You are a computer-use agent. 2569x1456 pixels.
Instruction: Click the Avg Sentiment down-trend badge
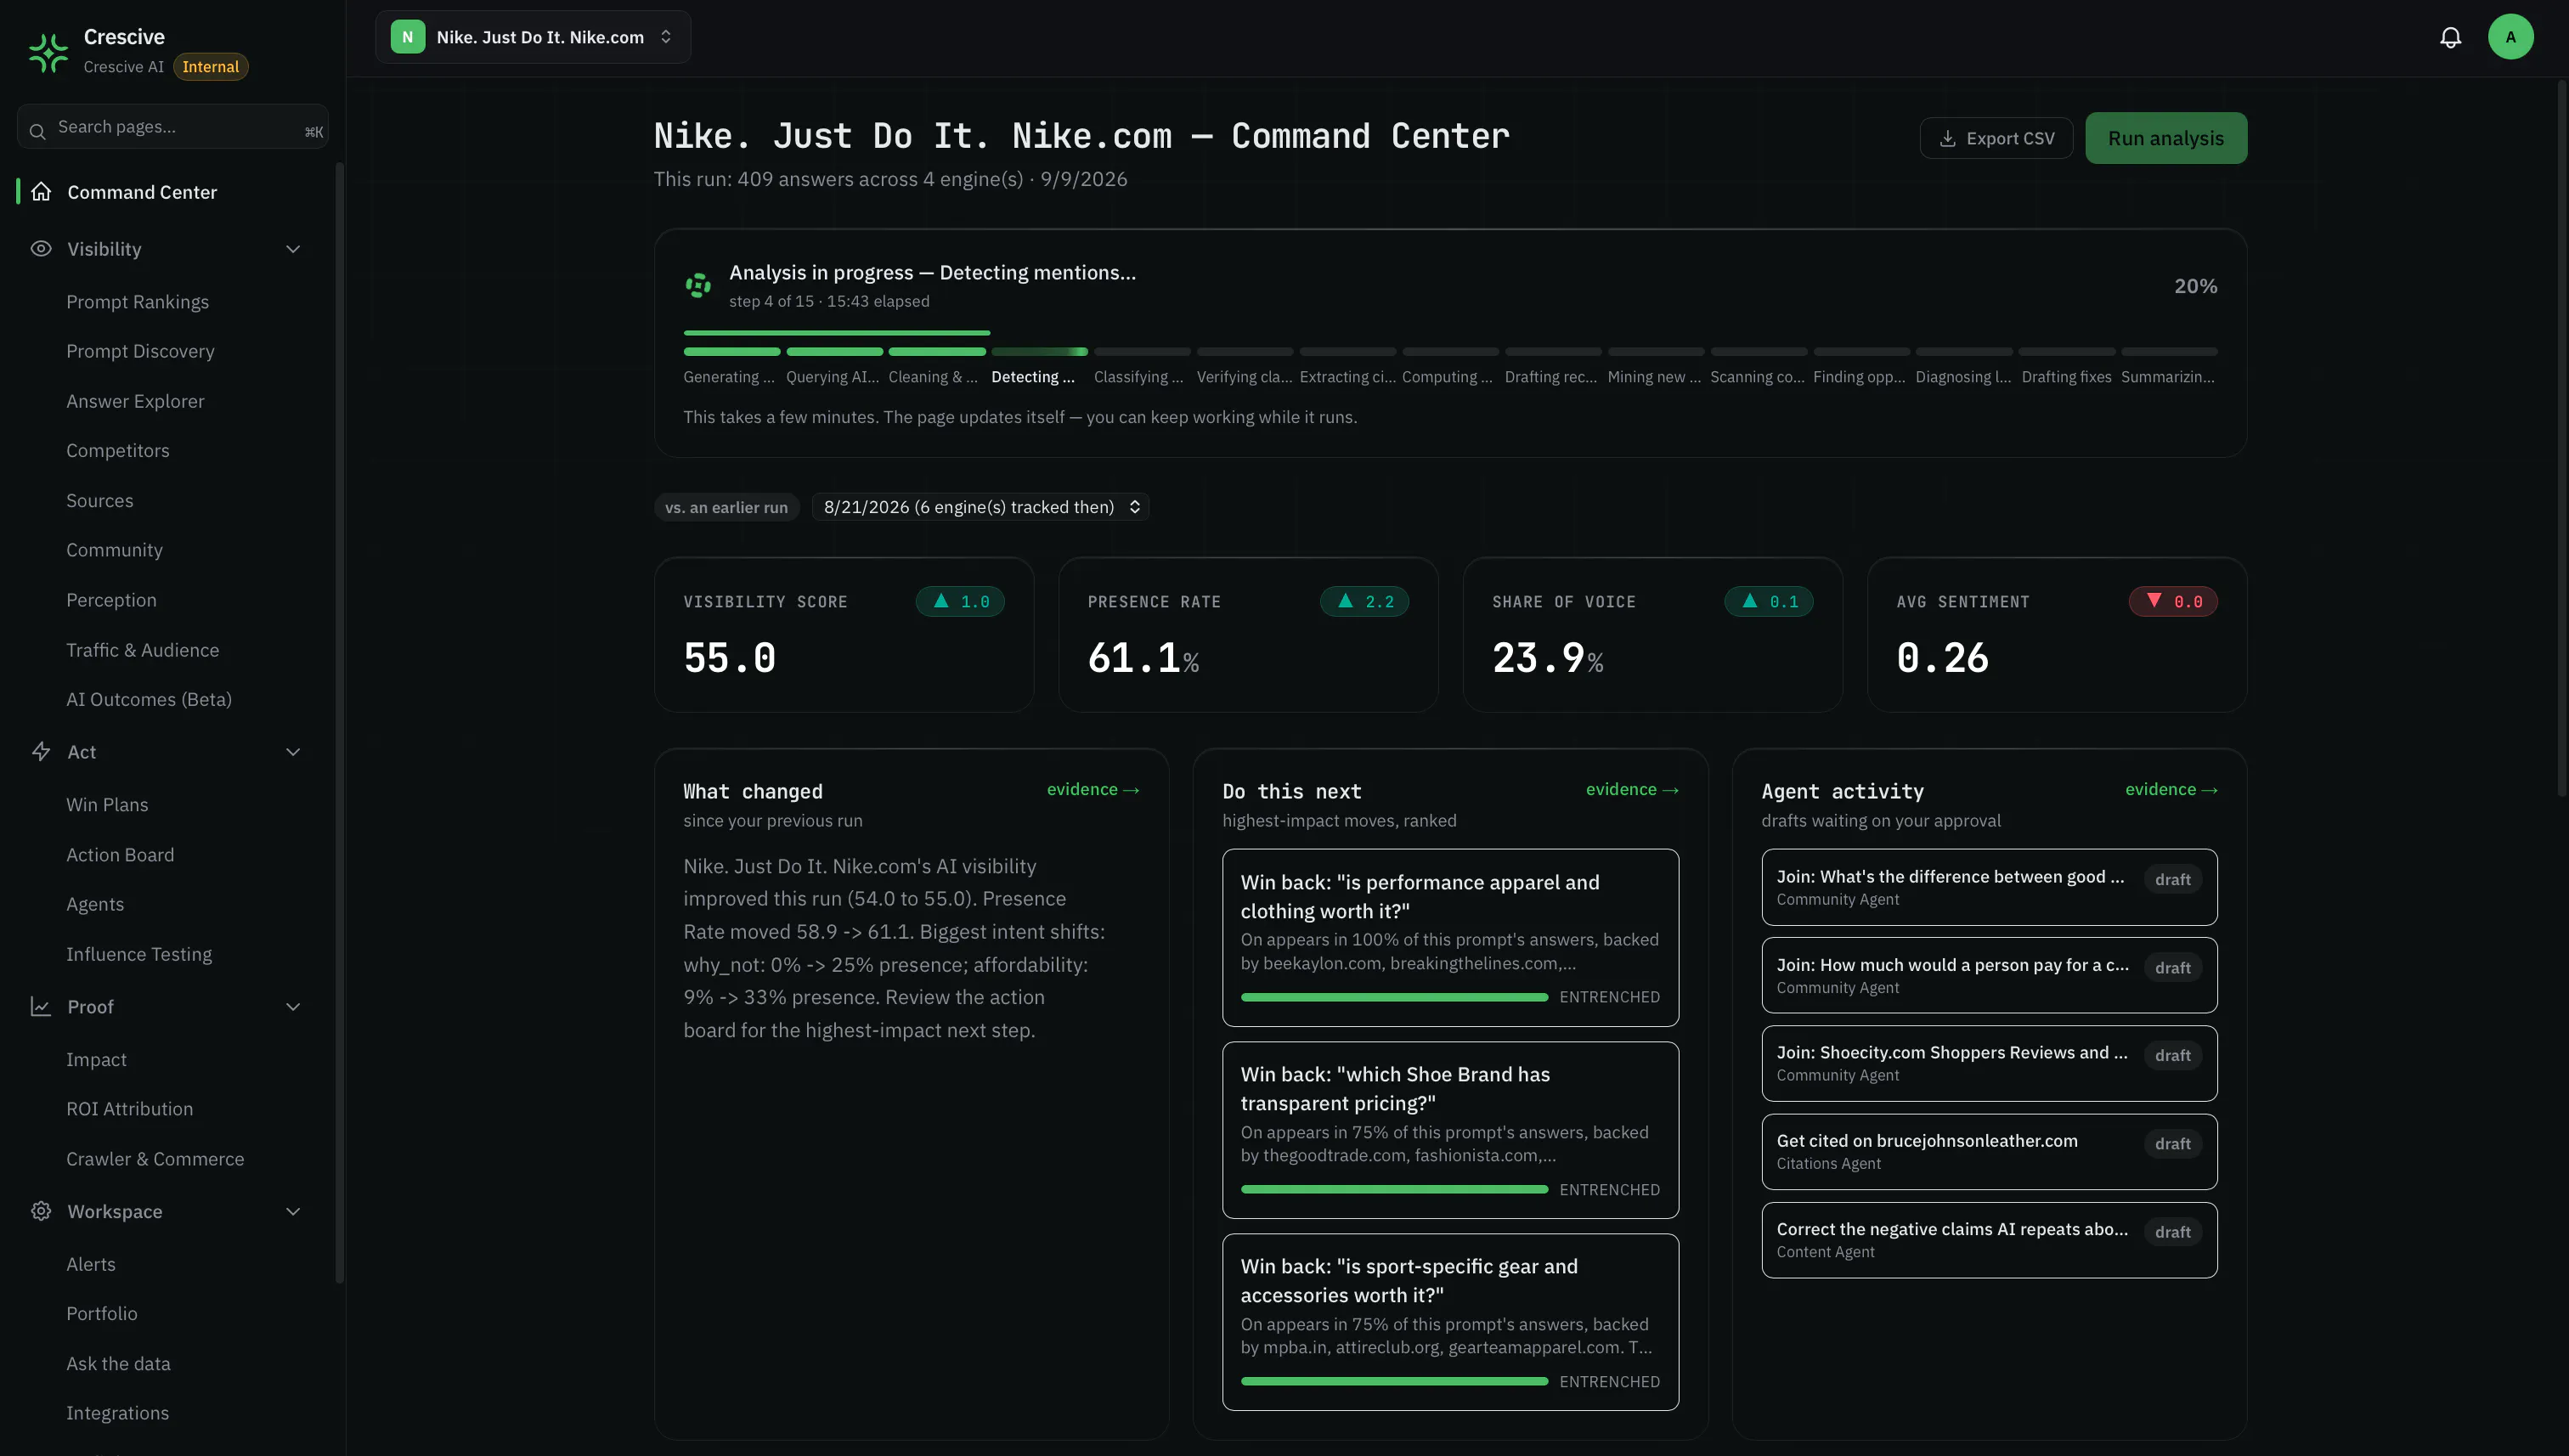click(x=2173, y=601)
